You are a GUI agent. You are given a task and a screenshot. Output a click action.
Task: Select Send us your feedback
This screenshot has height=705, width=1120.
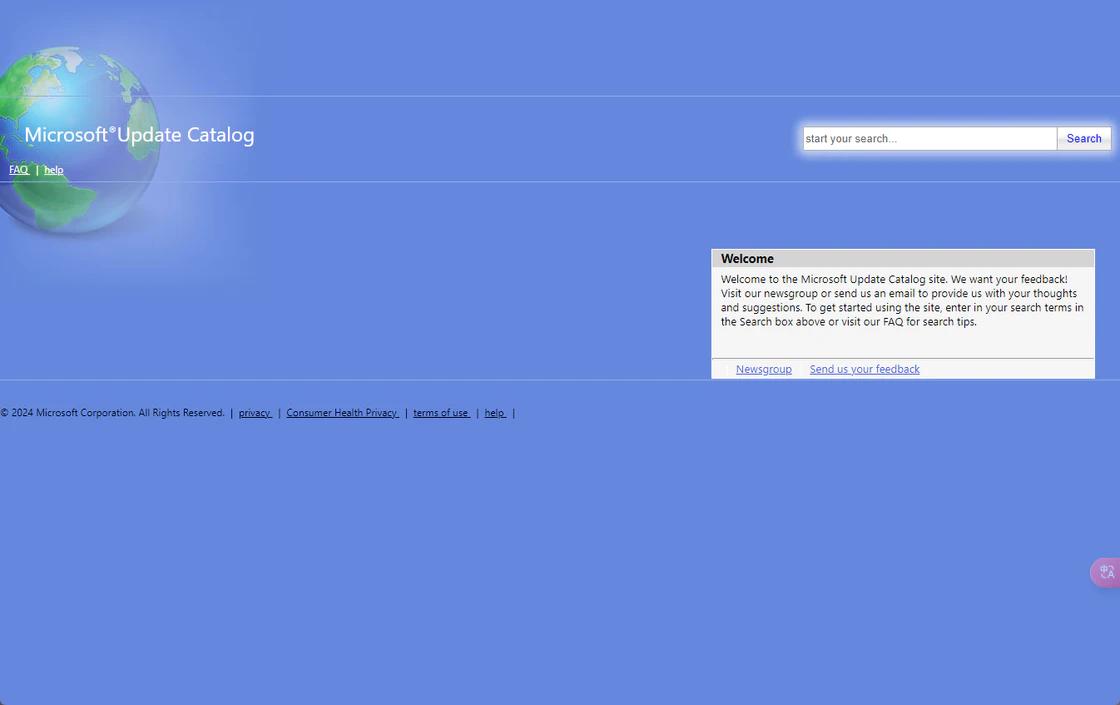[864, 368]
